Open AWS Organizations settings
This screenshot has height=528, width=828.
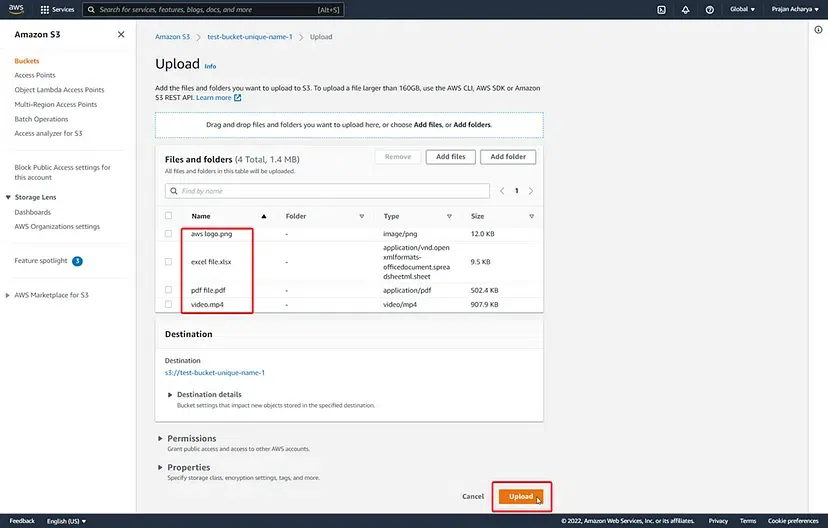click(x=57, y=227)
